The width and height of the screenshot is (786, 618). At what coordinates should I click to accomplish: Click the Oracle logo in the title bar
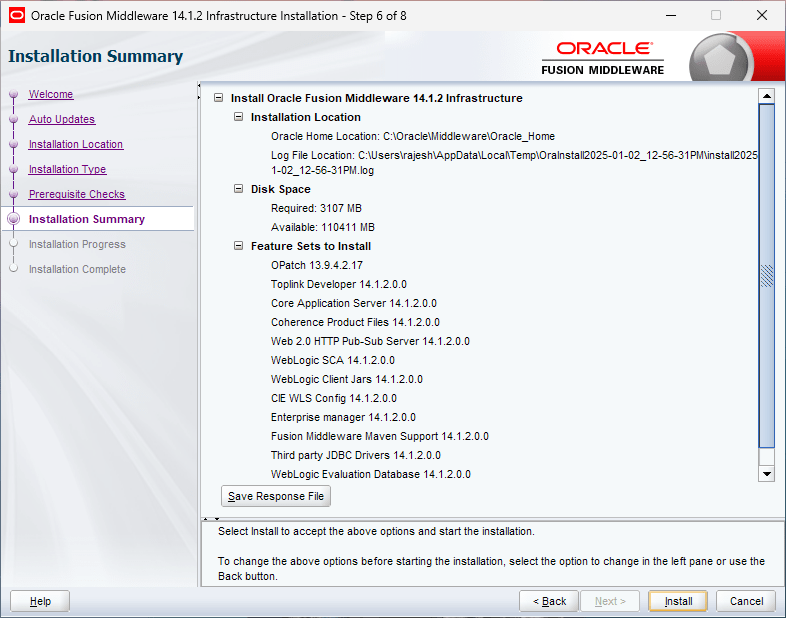pyautogui.click(x=17, y=16)
